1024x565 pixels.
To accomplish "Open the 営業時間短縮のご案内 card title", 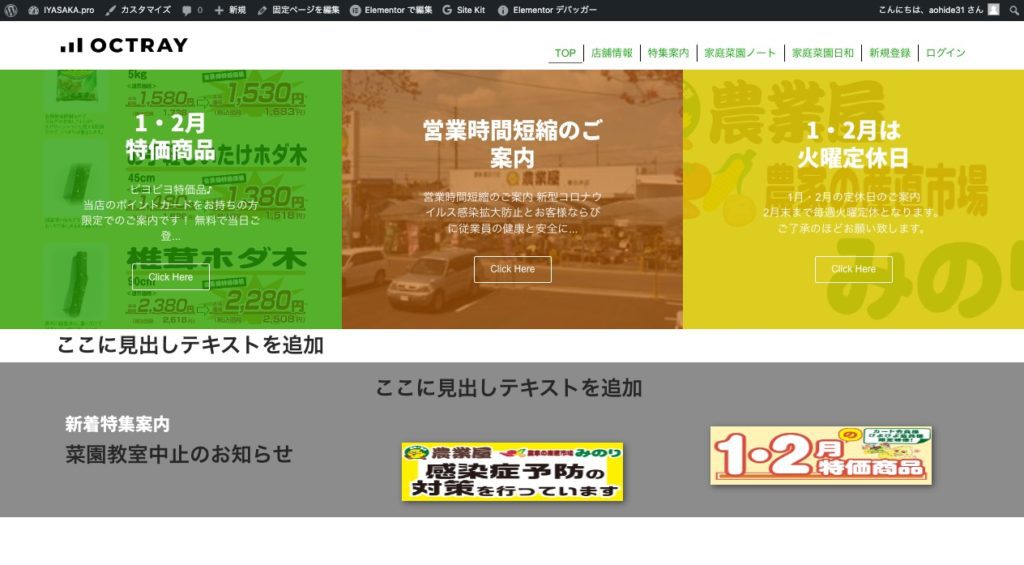I will 512,144.
